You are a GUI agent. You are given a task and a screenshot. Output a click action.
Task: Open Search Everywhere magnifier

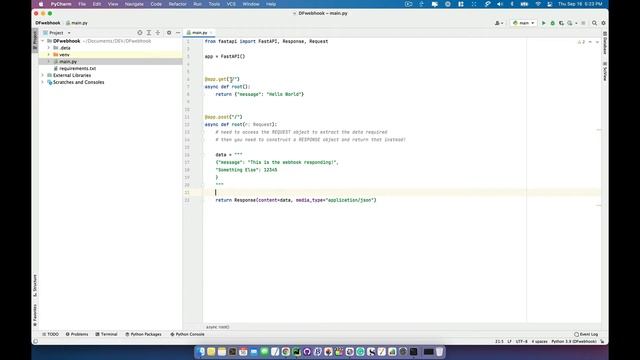(x=594, y=23)
